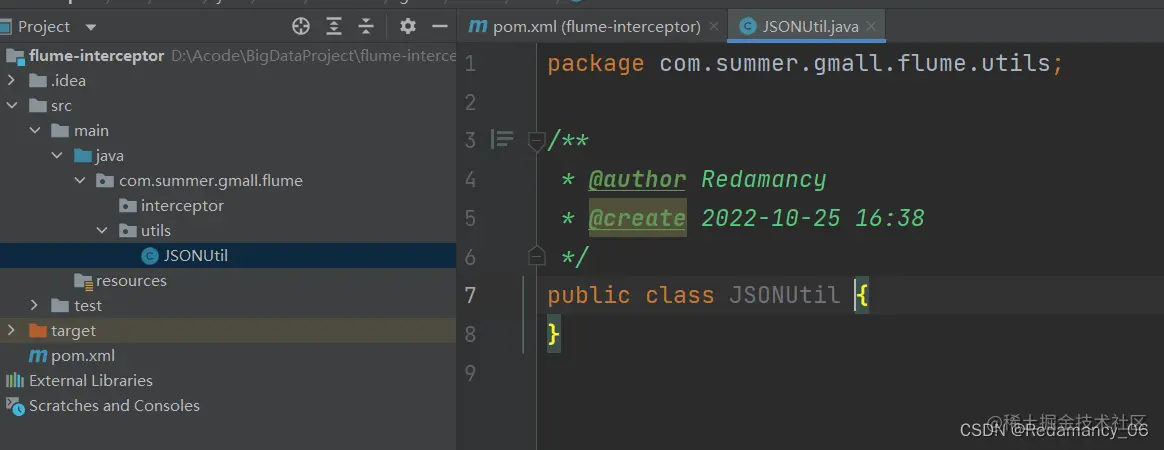
Task: Click the fold end marker at line 6
Action: (x=536, y=256)
